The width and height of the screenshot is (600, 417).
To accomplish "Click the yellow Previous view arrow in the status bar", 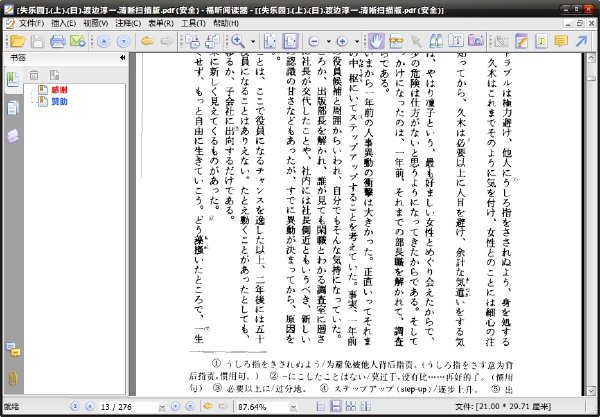I will click(x=208, y=406).
